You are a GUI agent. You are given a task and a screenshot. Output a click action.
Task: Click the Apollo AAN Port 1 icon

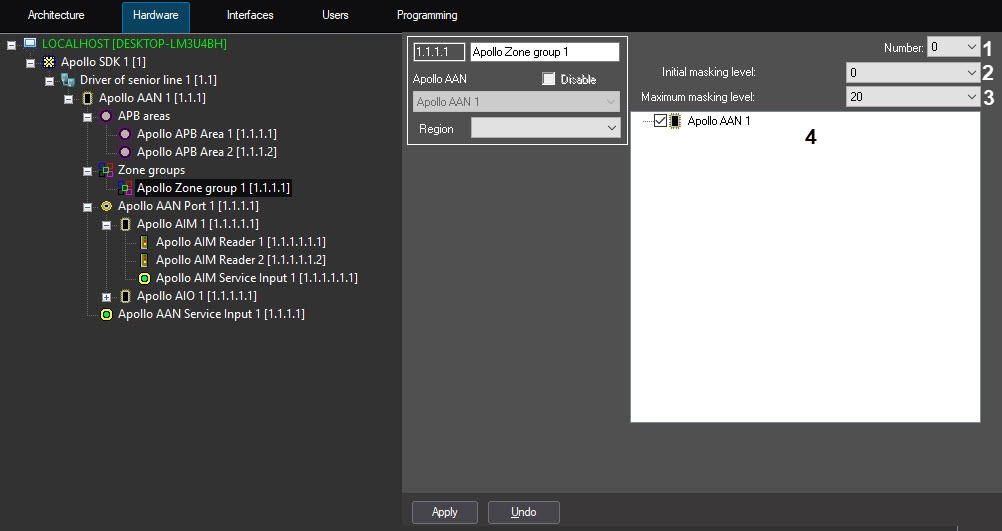pos(106,206)
